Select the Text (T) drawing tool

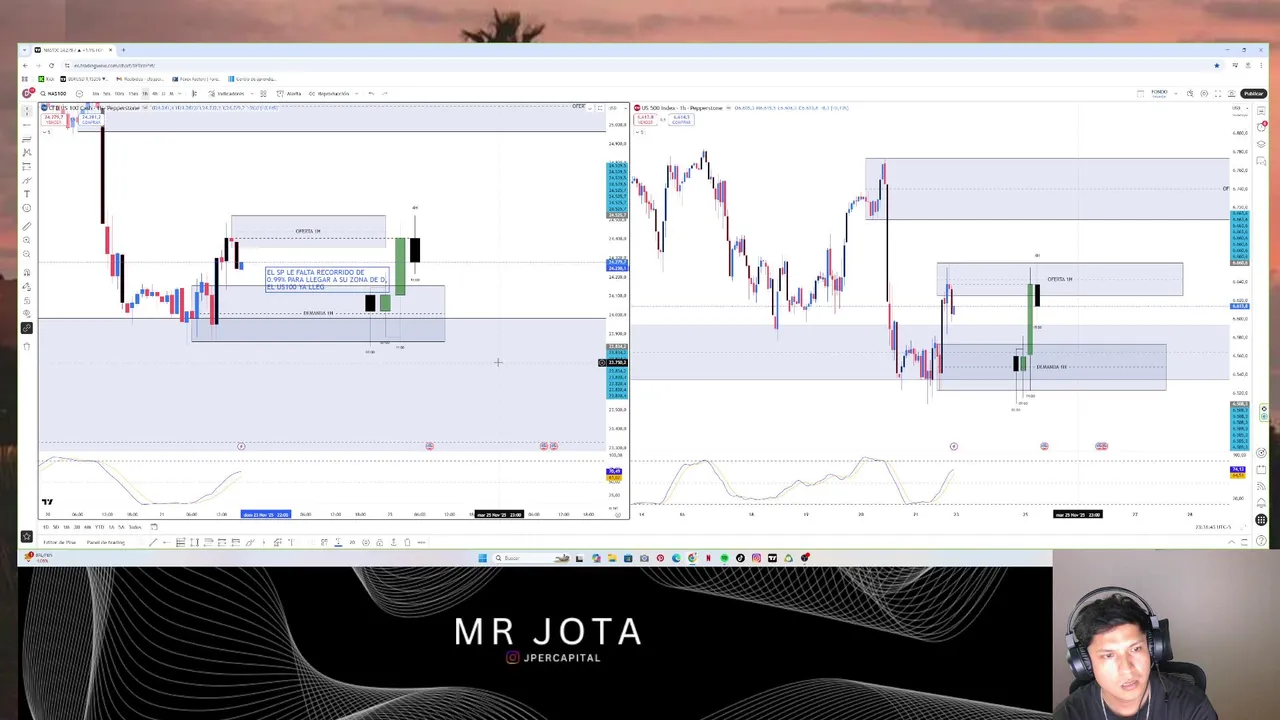click(27, 194)
